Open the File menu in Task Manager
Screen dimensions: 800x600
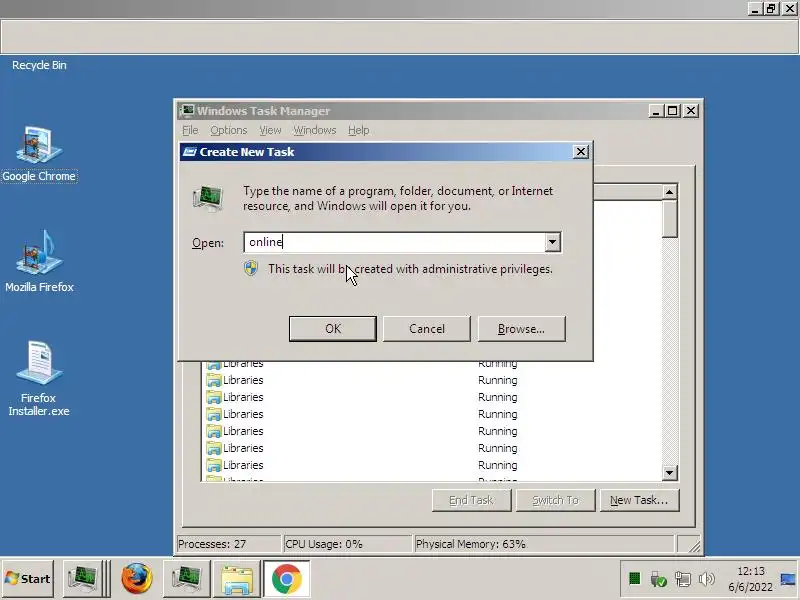click(x=190, y=131)
